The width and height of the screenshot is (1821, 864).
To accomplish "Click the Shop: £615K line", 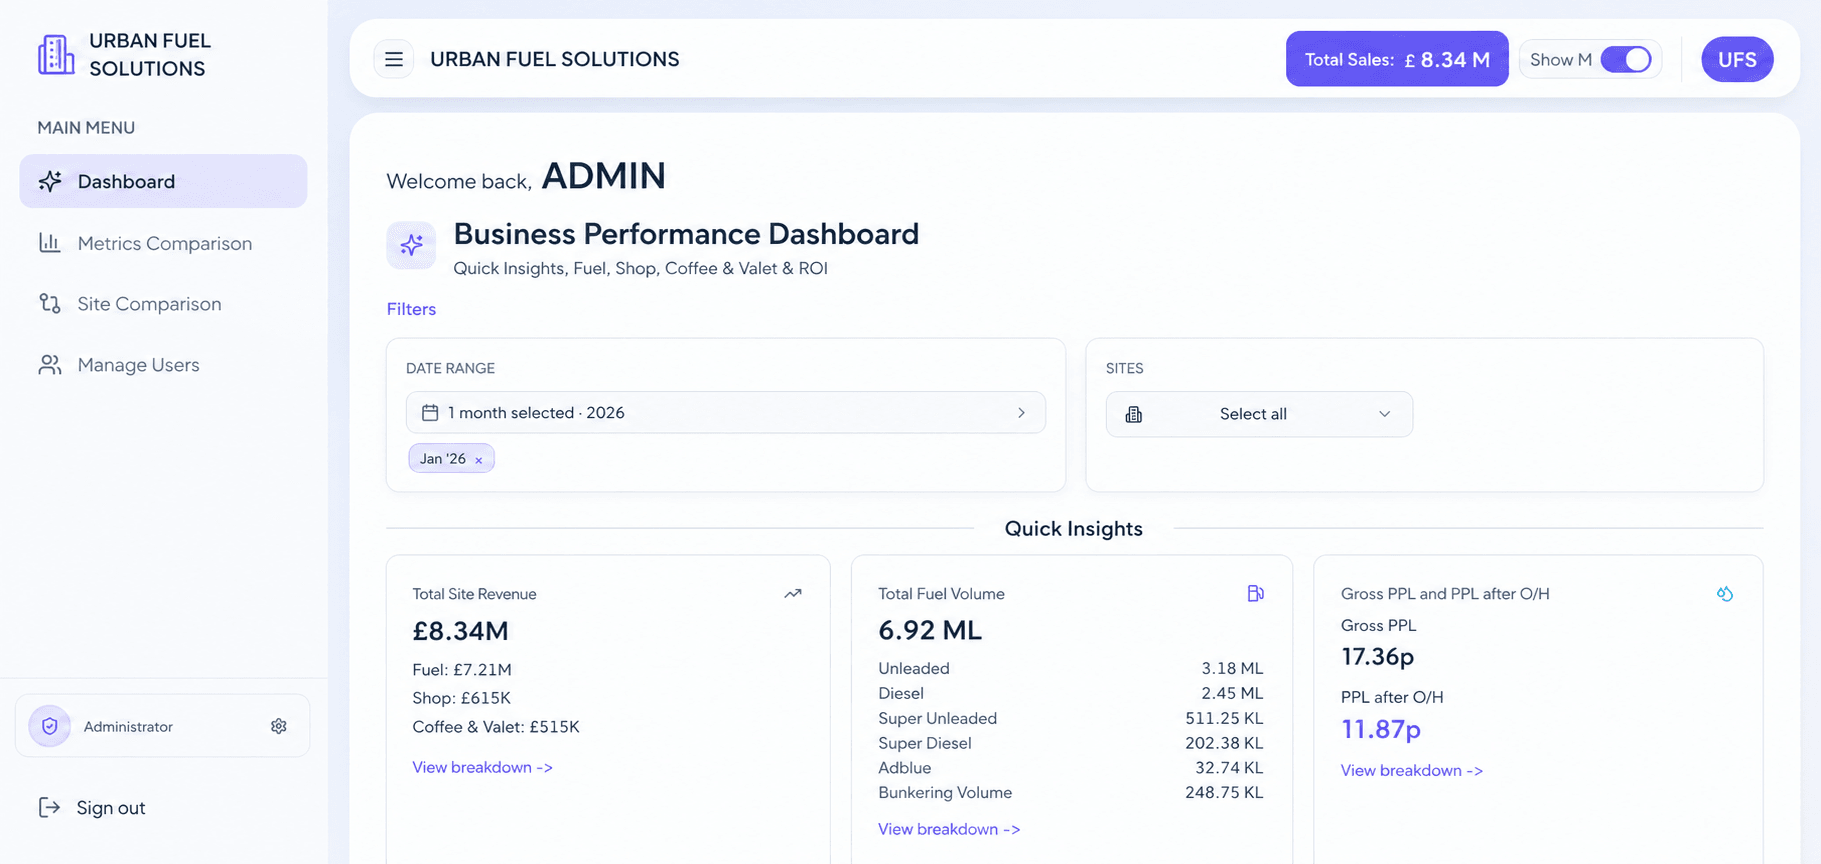I will [x=461, y=698].
